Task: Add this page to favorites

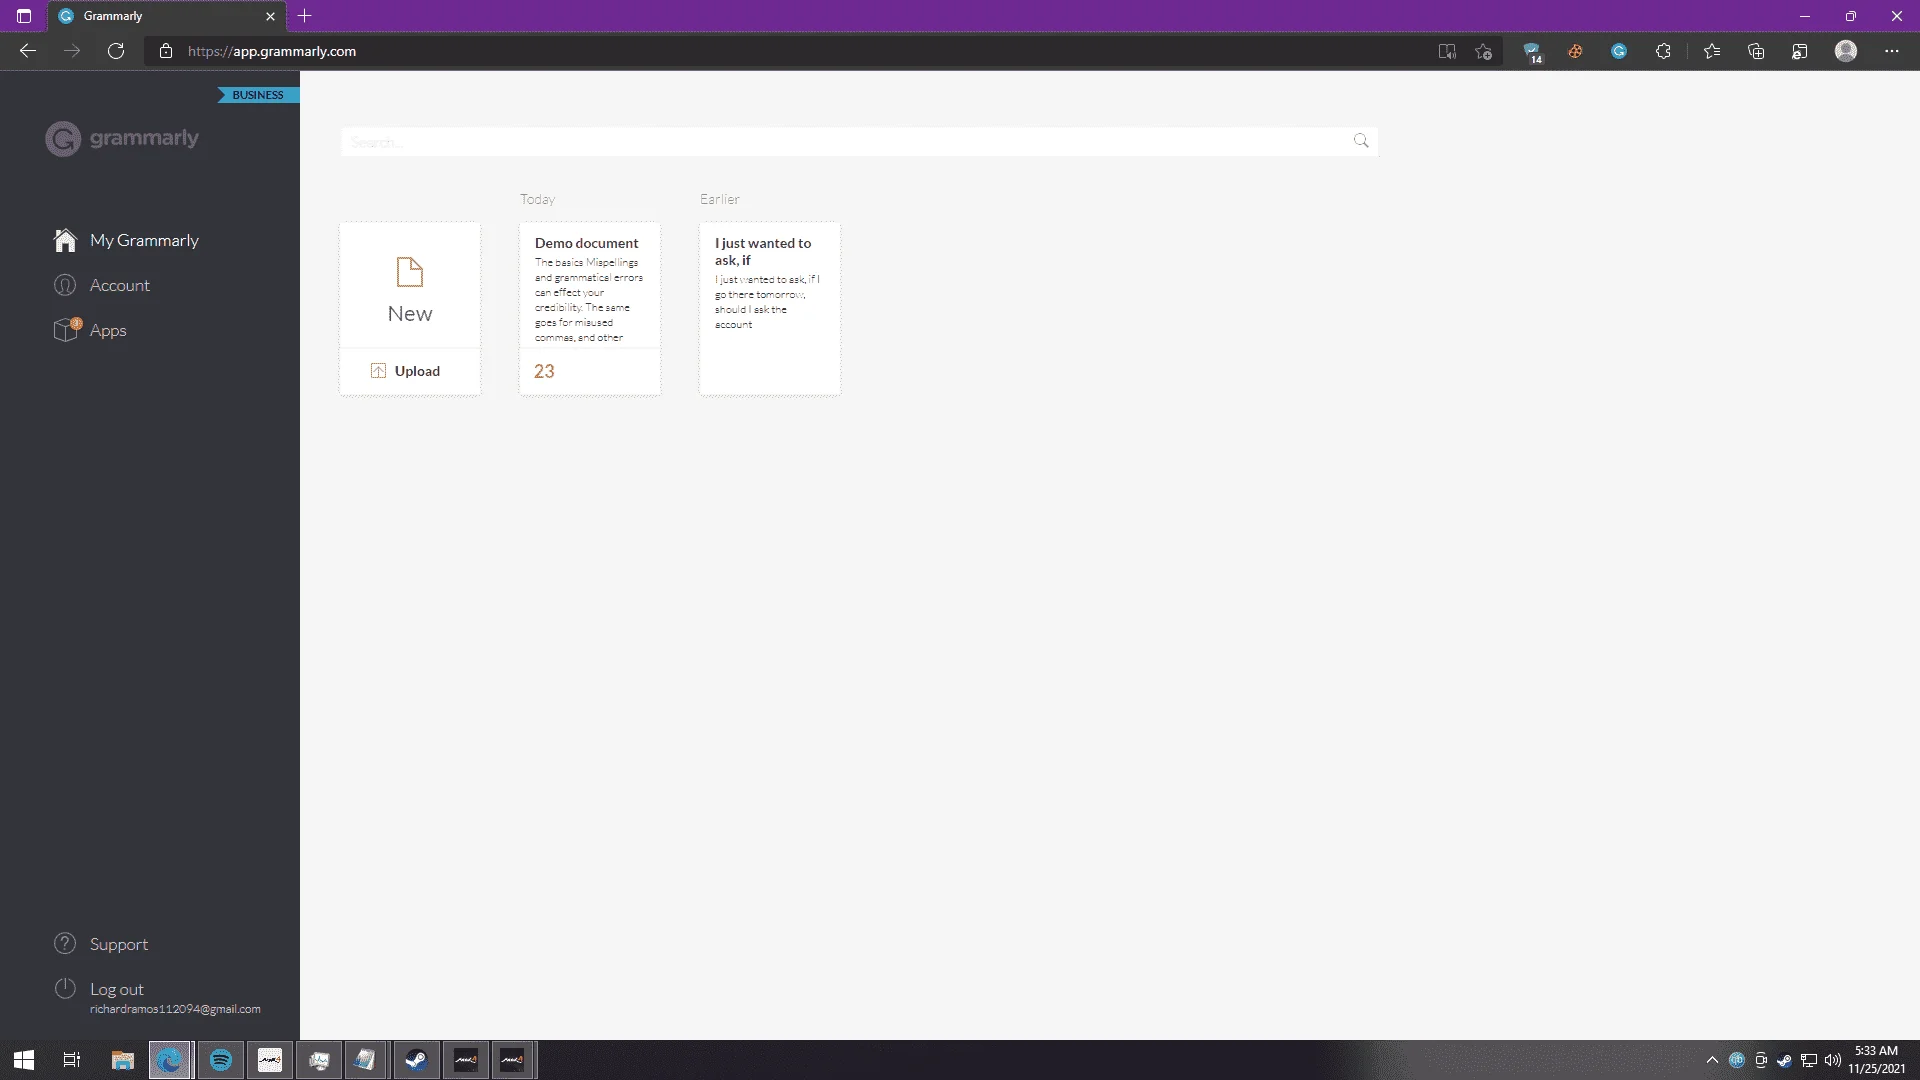Action: tap(1484, 51)
